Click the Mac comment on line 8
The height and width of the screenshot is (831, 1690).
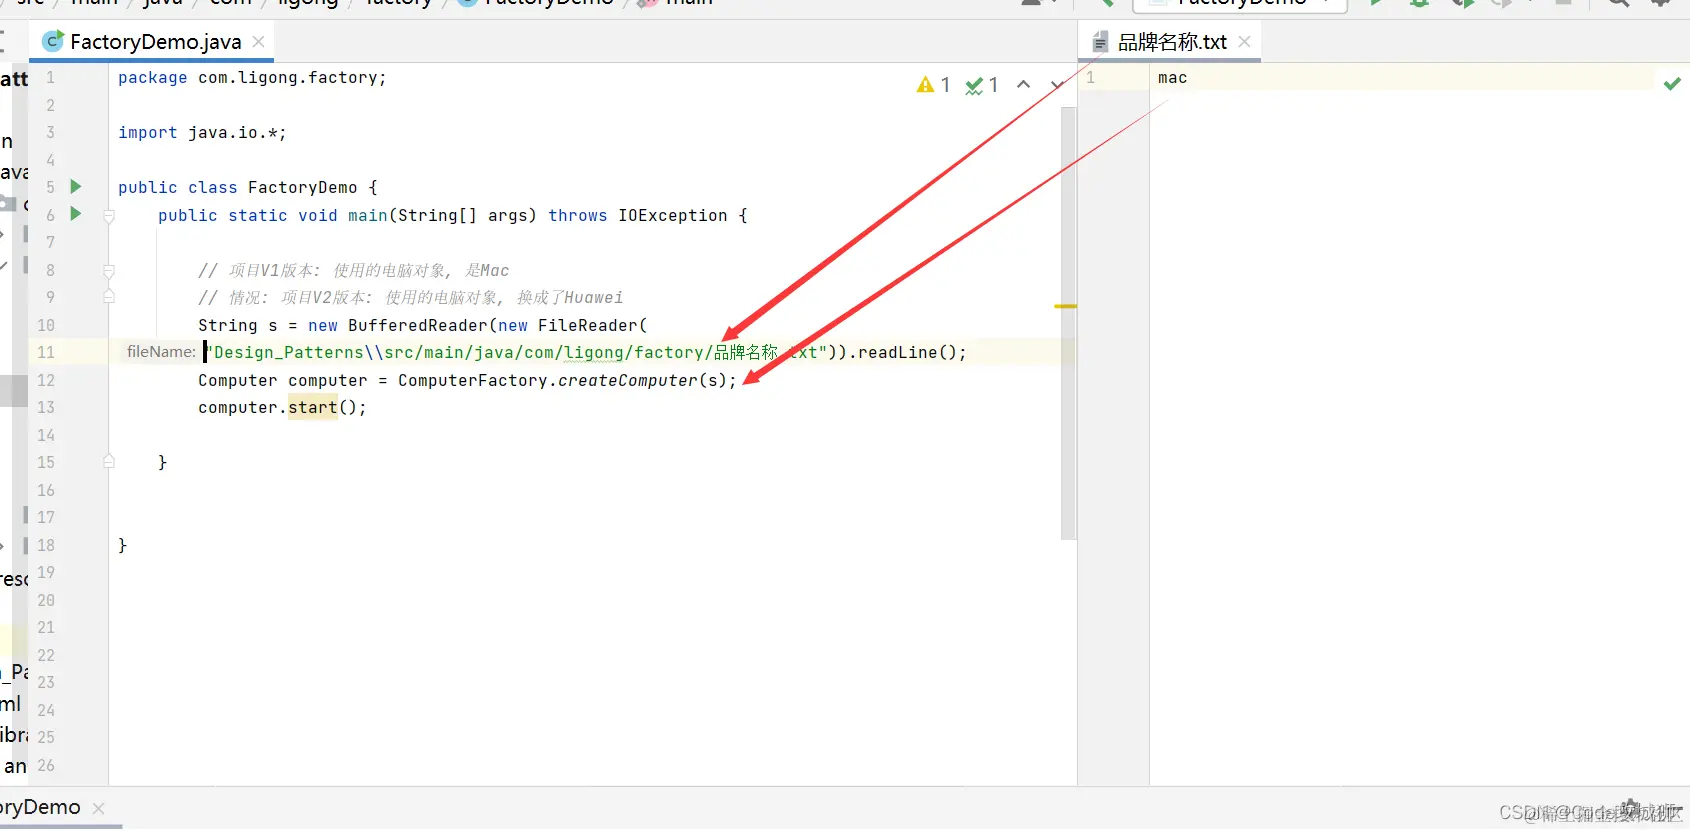[353, 271]
